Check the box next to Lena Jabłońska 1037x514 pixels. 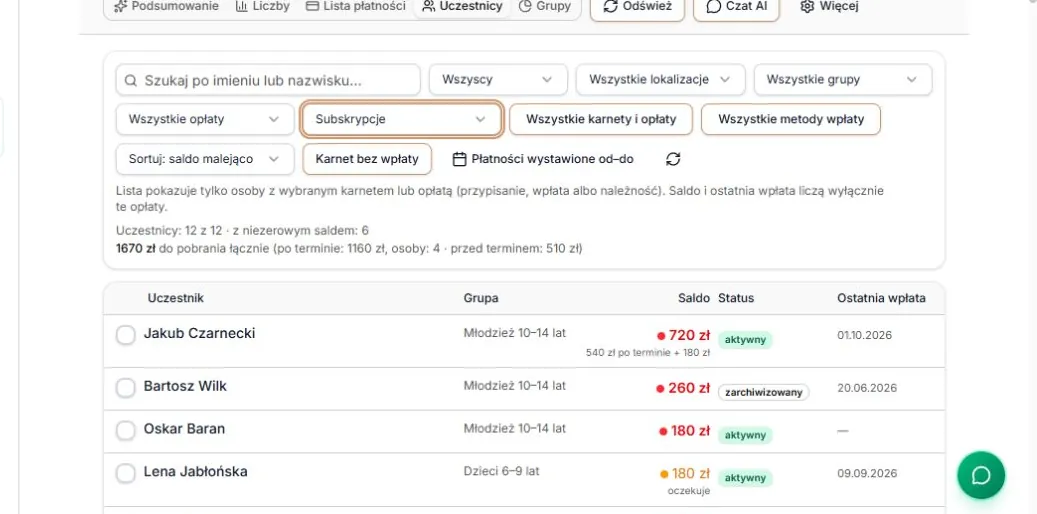click(126, 474)
